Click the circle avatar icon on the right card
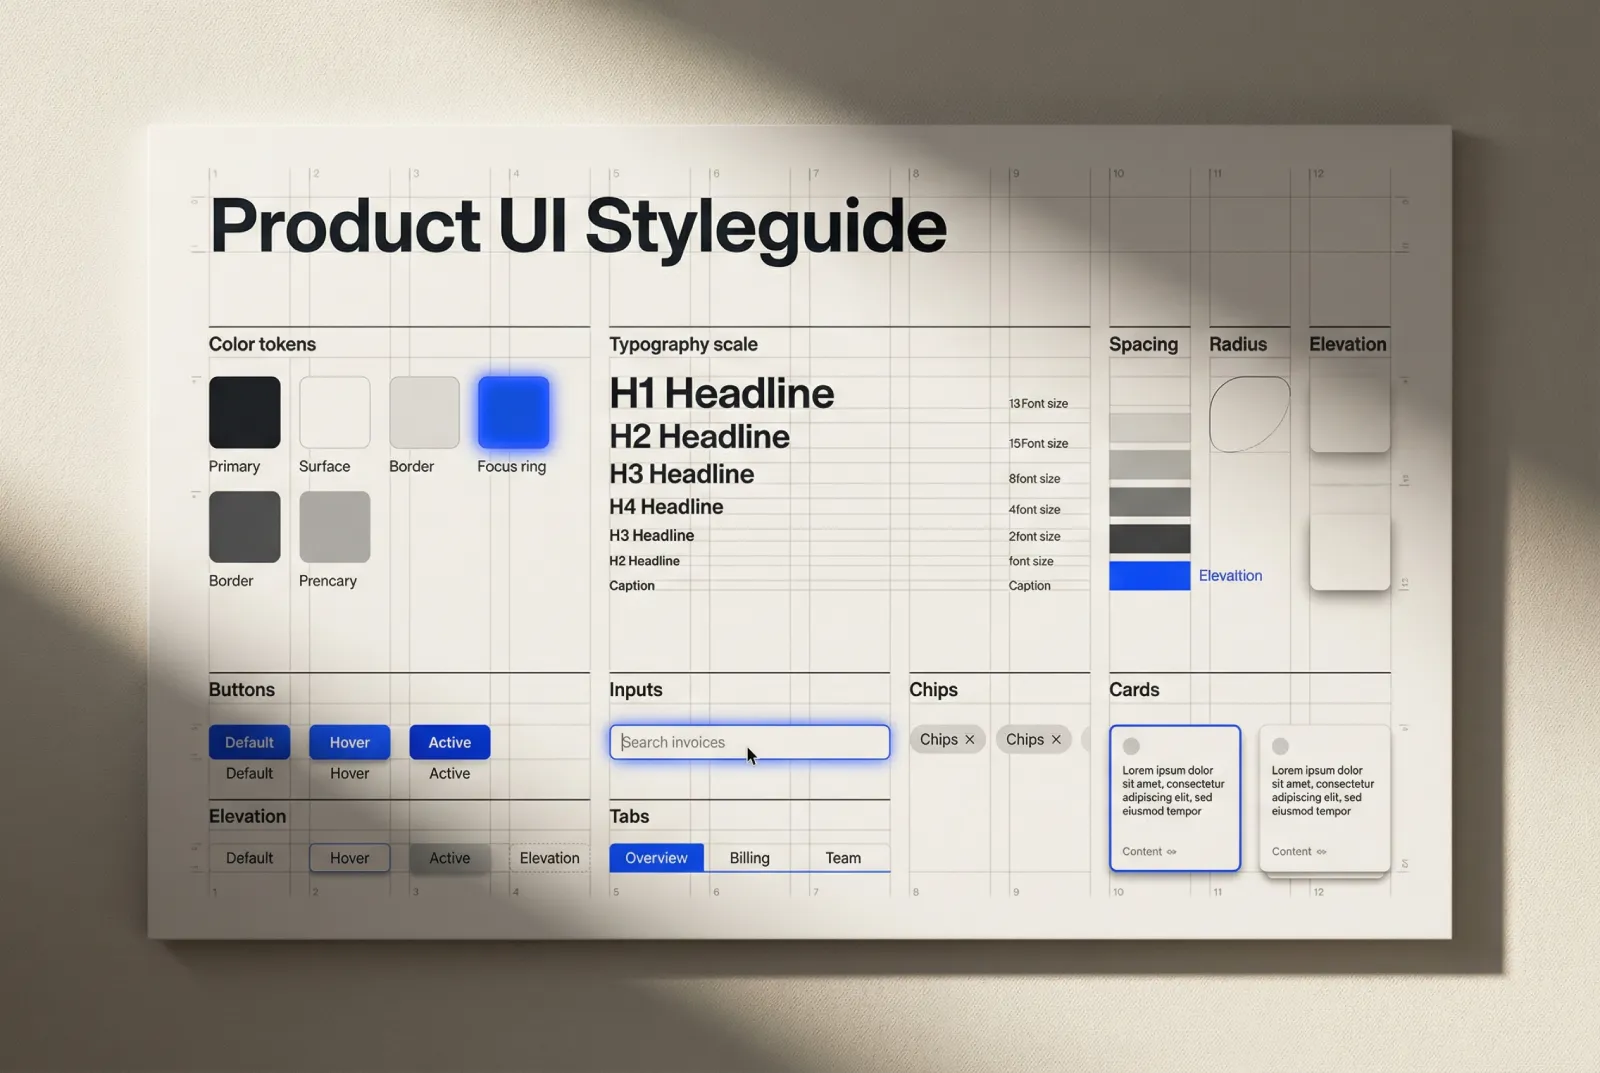The image size is (1600, 1073). 1280,744
